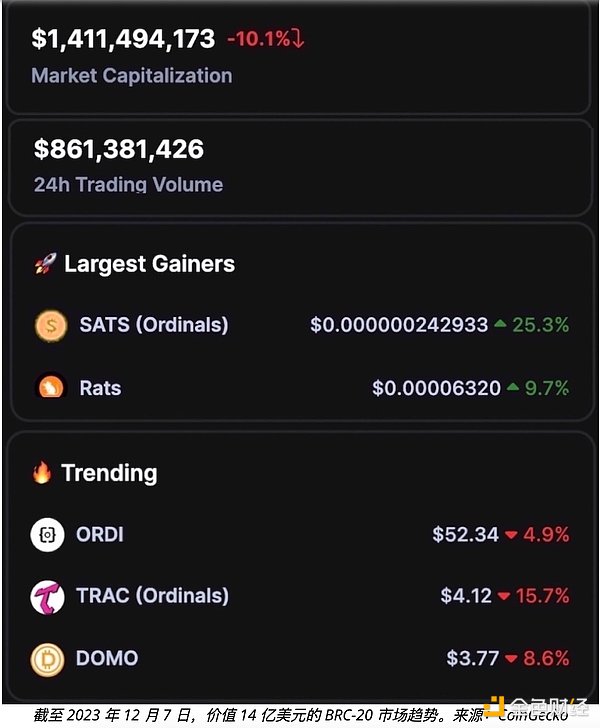Click the $1,411,494,173 market cap value

point(123,39)
